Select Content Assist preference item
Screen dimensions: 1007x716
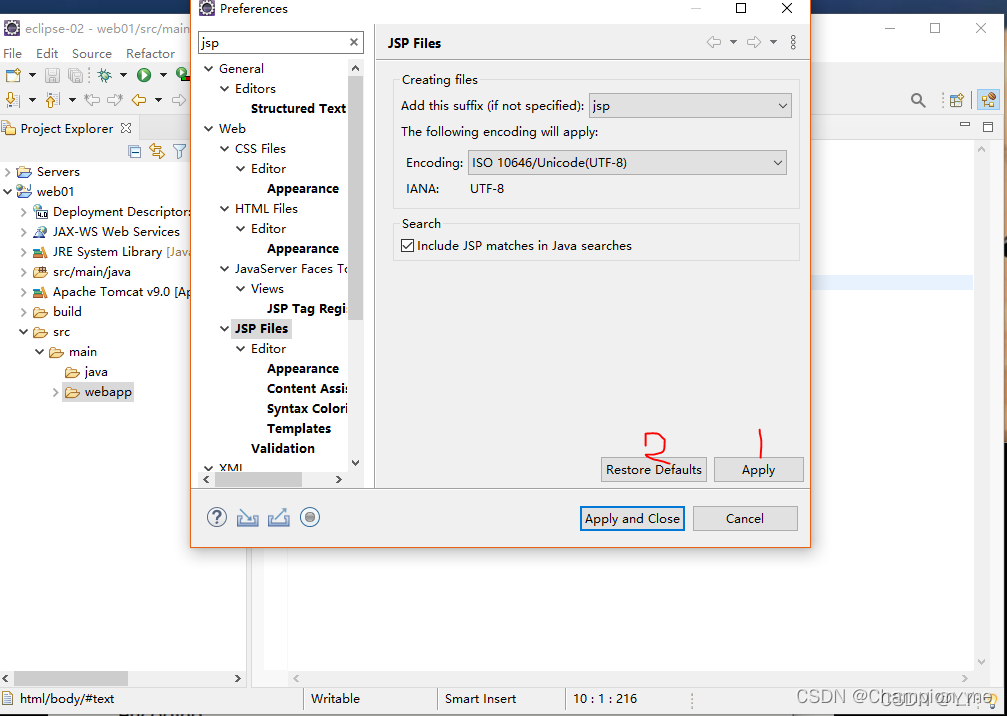[307, 389]
